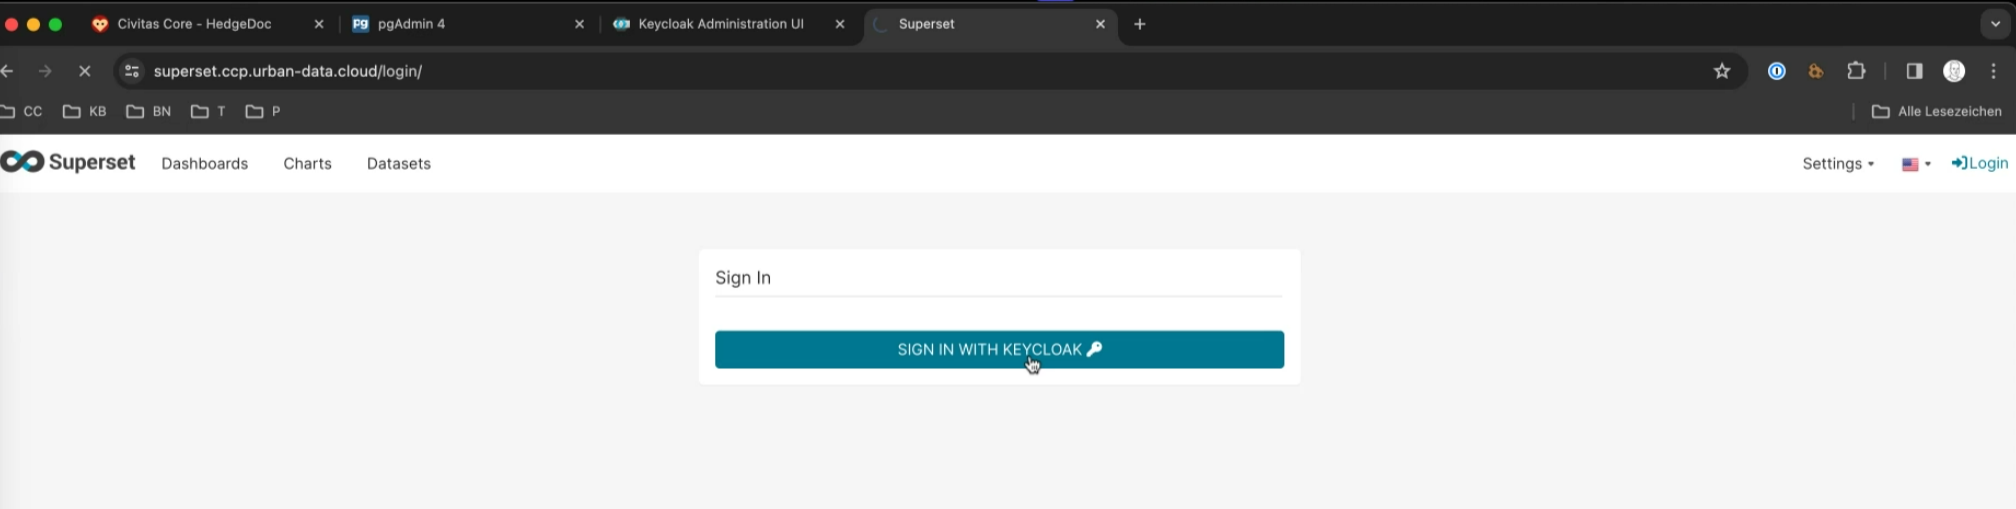
Task: Open a new browser tab
Action: point(1139,24)
